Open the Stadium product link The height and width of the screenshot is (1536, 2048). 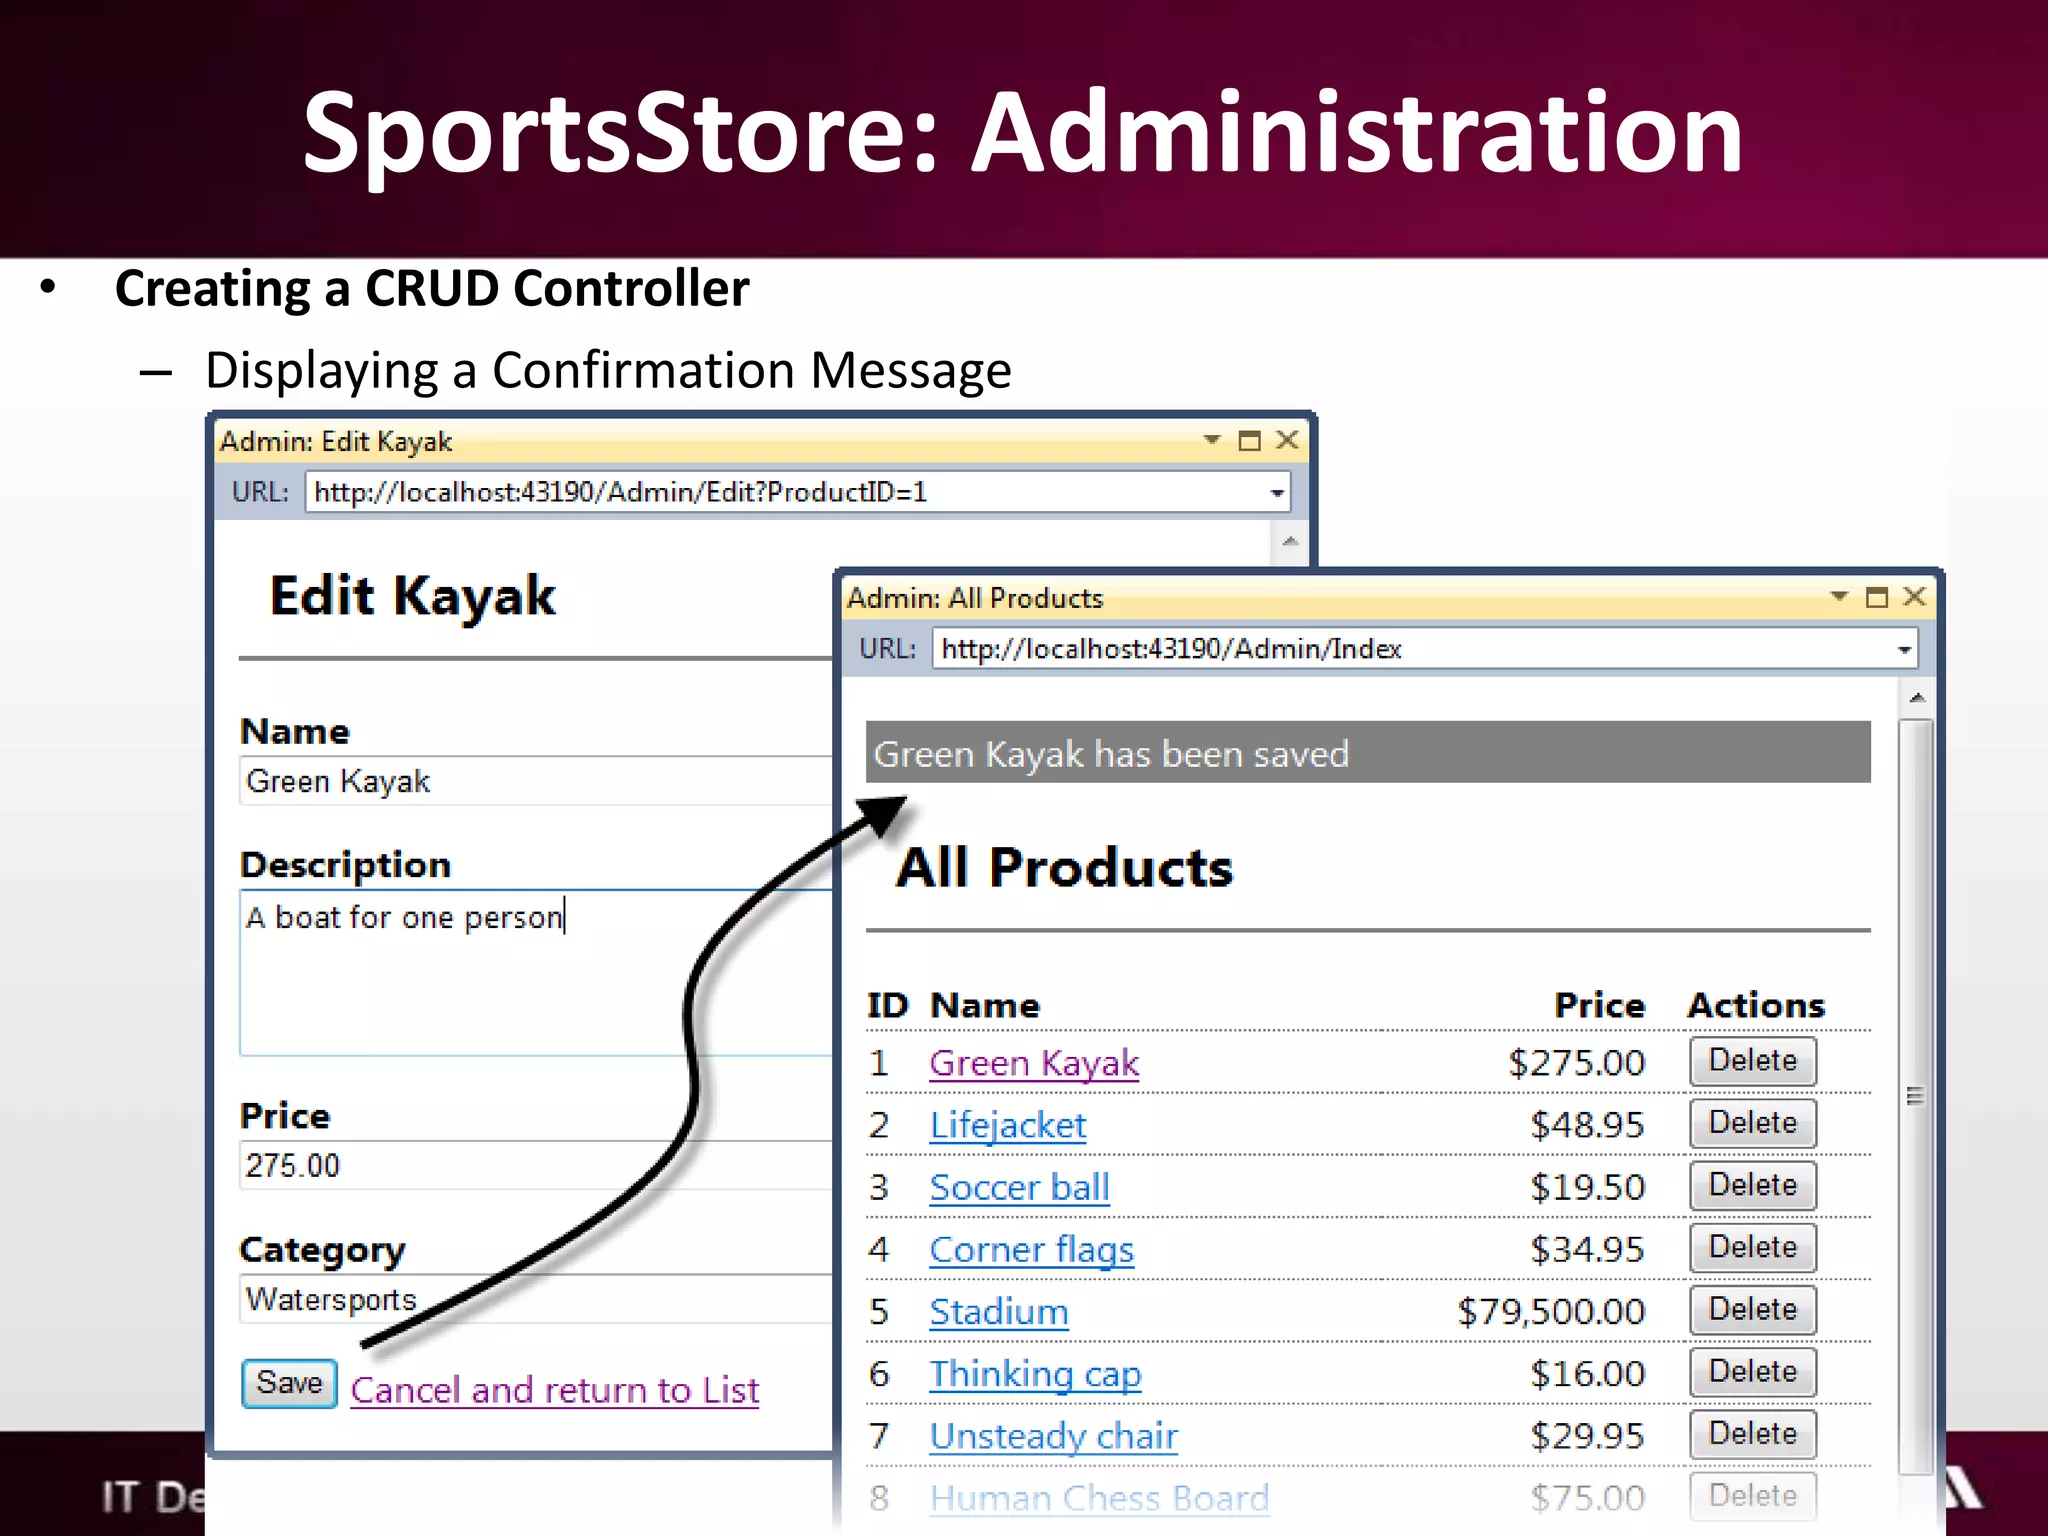pos(999,1311)
